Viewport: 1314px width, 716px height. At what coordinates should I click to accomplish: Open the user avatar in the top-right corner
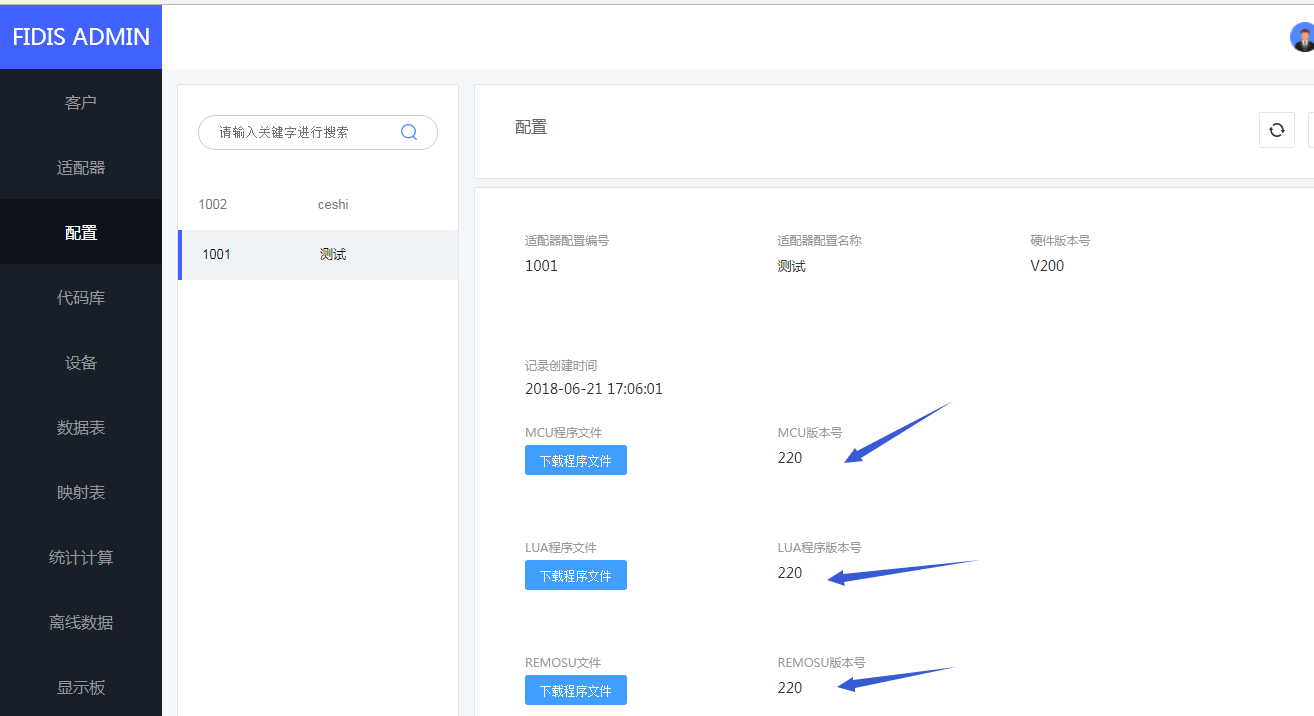coord(1302,38)
